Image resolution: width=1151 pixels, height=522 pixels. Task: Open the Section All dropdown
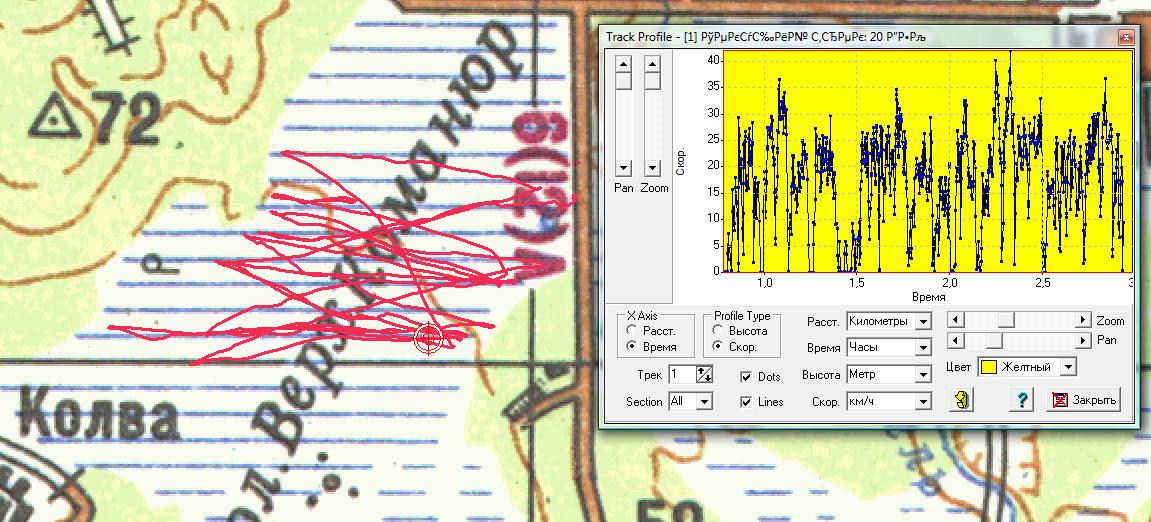pyautogui.click(x=704, y=401)
